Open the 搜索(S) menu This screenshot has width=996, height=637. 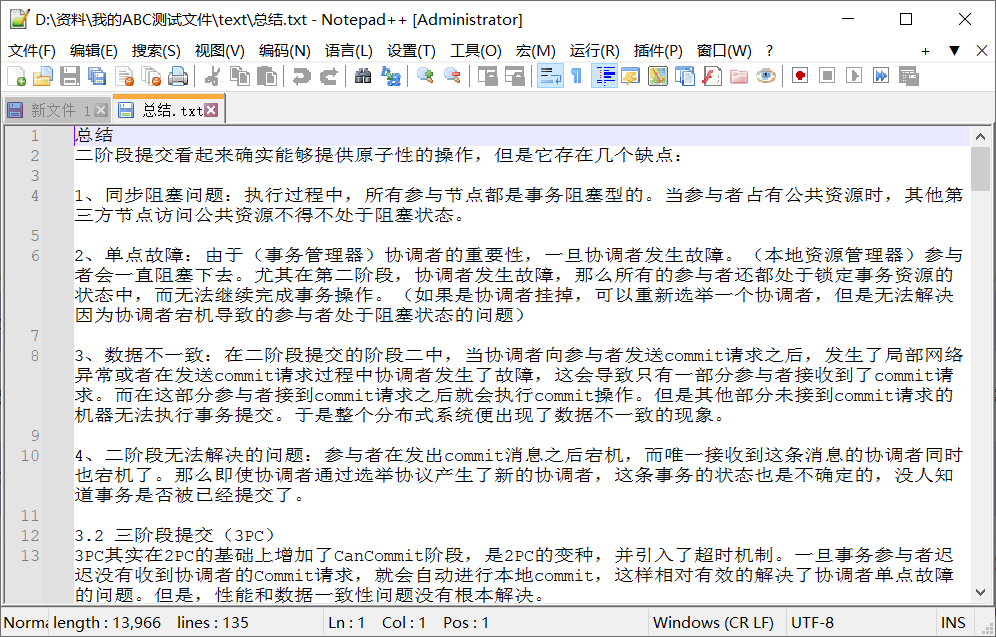[x=156, y=51]
